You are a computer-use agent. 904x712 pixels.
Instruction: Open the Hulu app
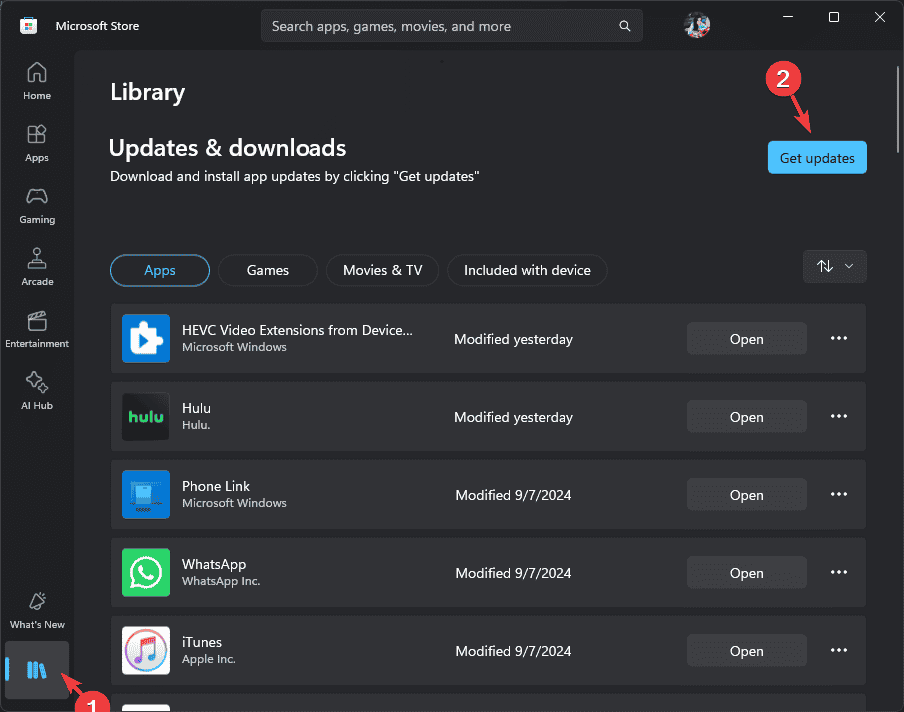point(747,417)
